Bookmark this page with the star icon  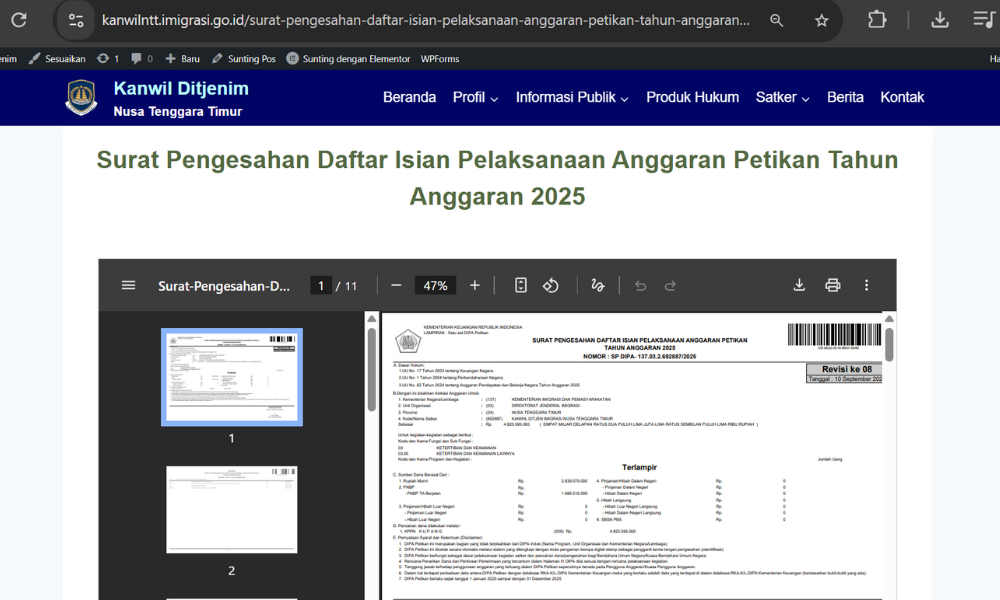pyautogui.click(x=821, y=20)
